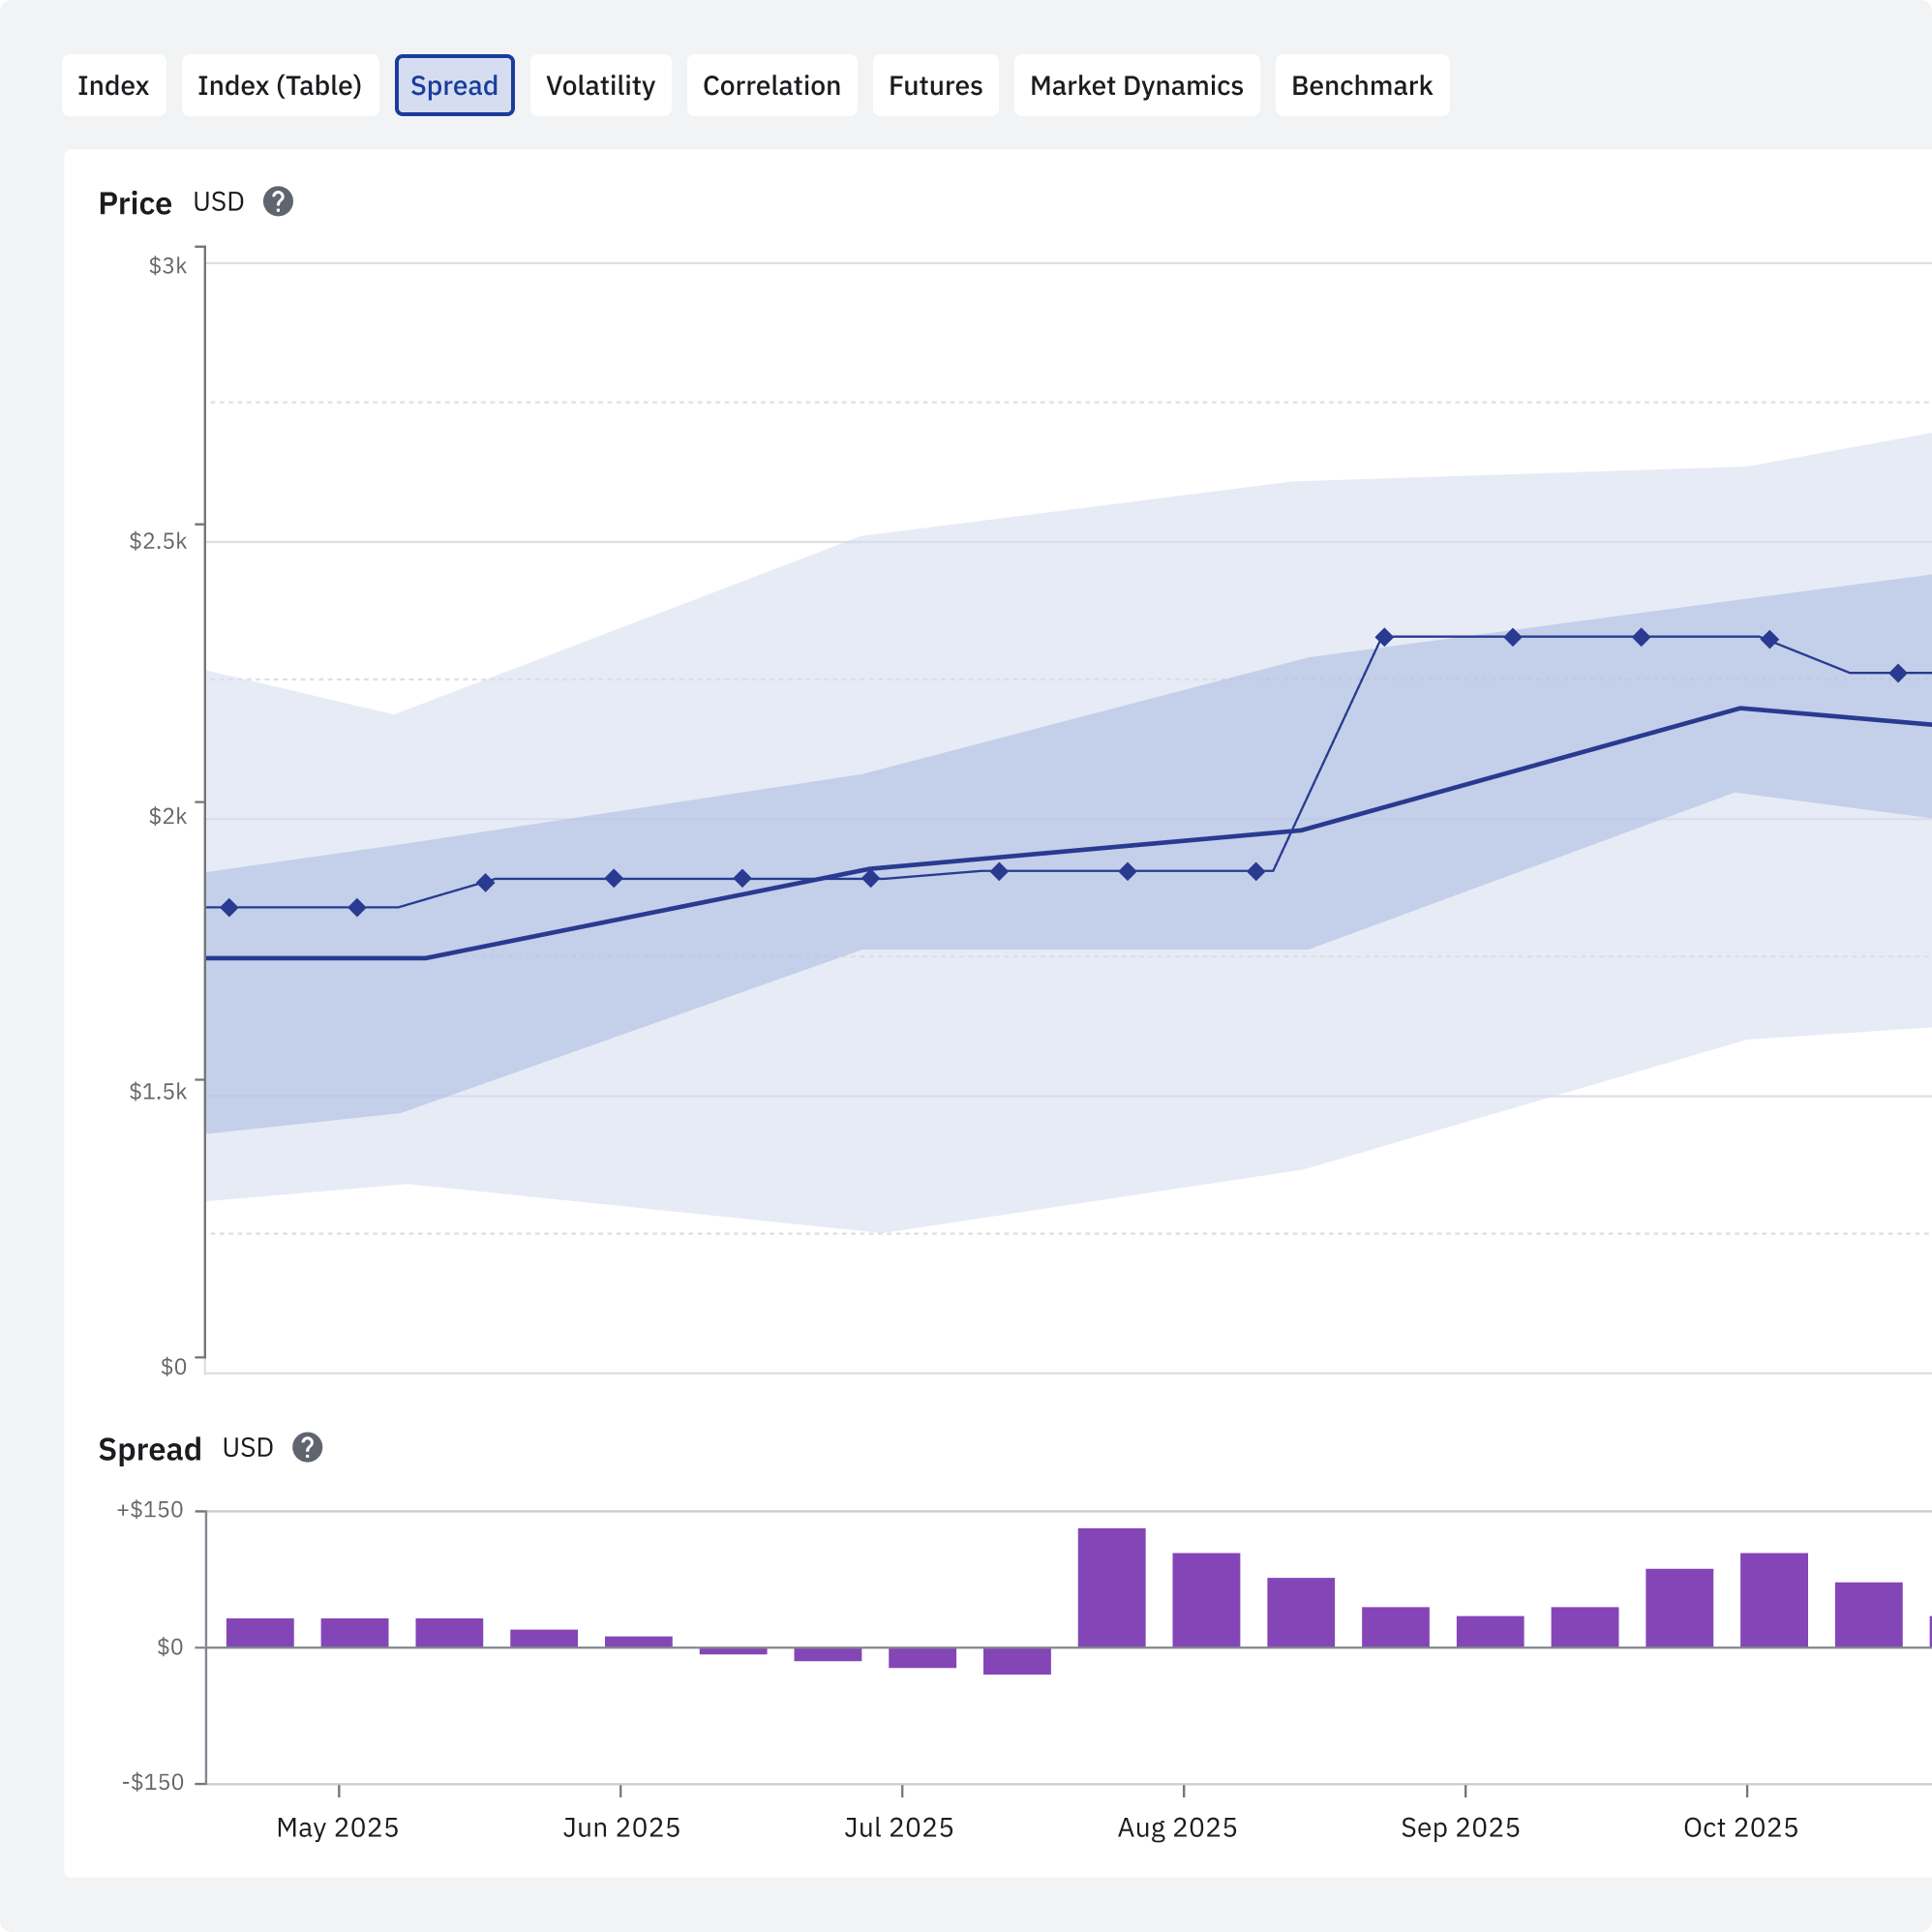Click the $2.5k price axis label
This screenshot has width=1932, height=1932.
[x=157, y=541]
